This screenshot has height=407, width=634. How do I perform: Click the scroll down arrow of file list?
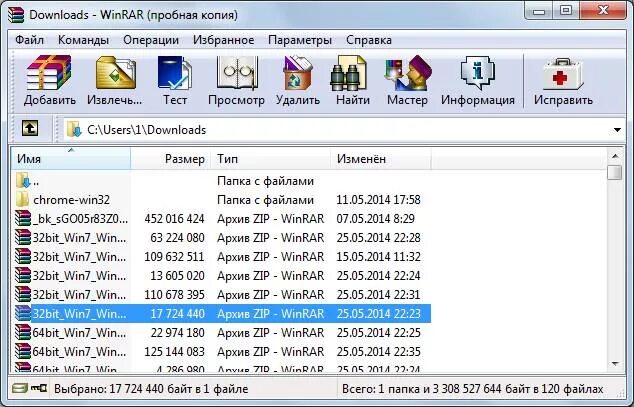point(615,364)
